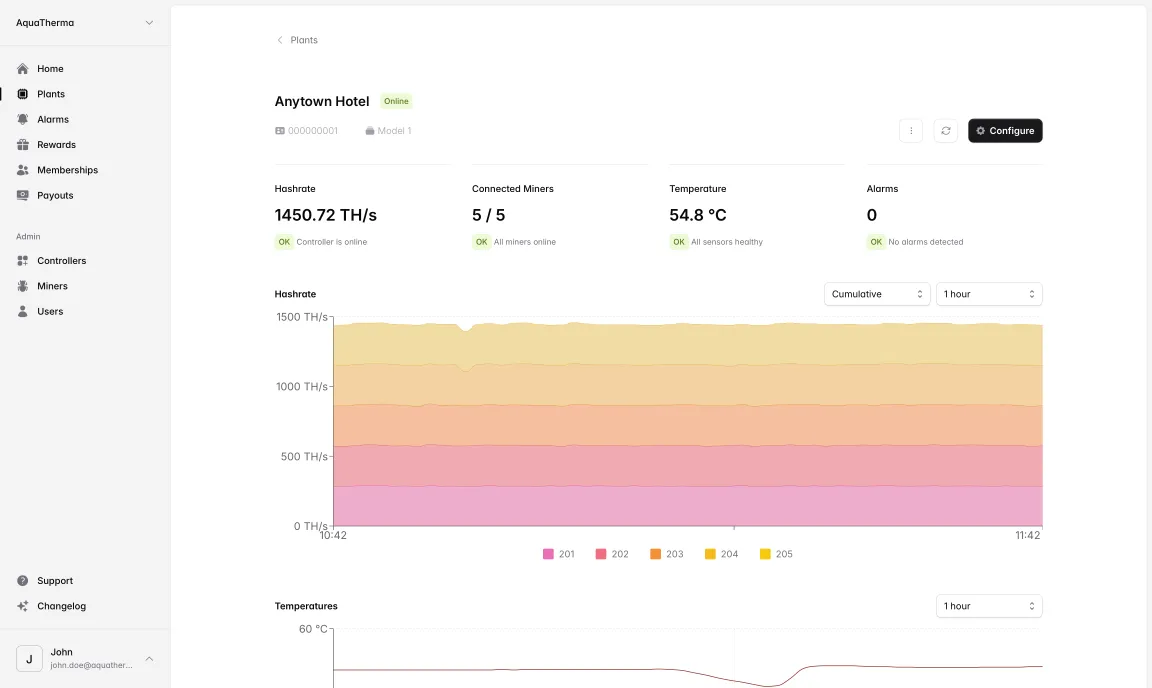Open Controllers under the Admin section
Viewport: 1152px width, 688px height.
point(21,260)
